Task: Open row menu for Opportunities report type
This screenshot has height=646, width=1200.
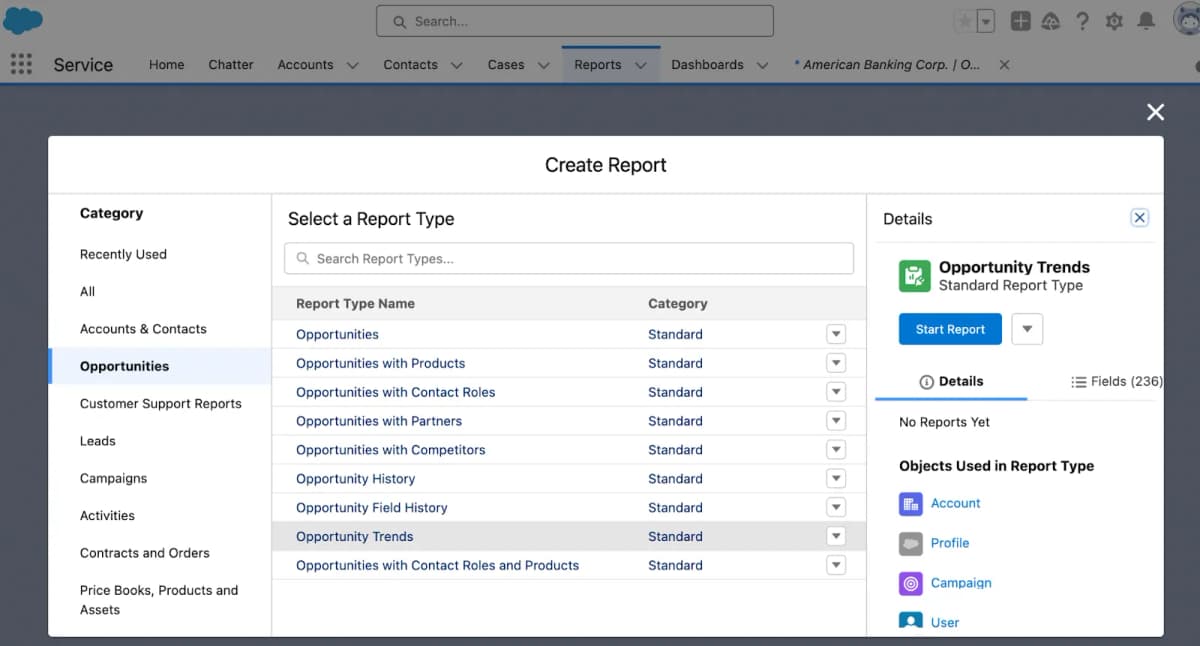Action: coord(836,334)
